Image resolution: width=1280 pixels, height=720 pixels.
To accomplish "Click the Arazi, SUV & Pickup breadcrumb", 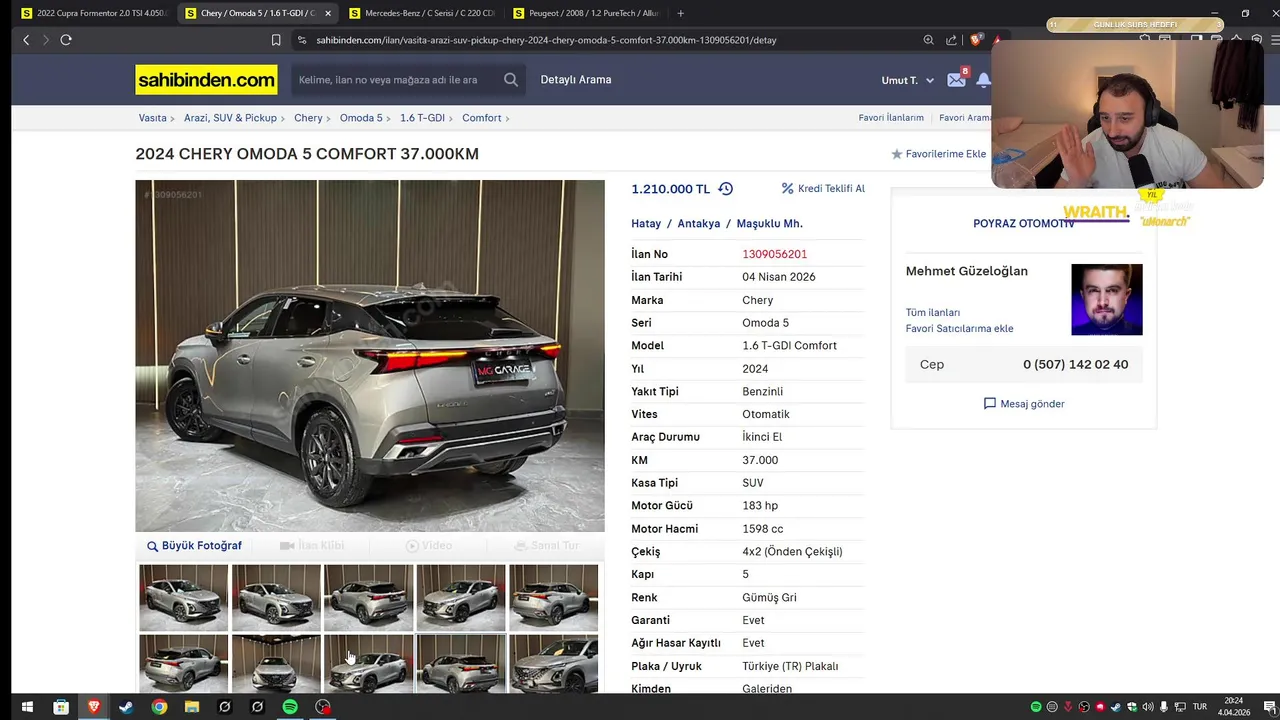I will 230,118.
